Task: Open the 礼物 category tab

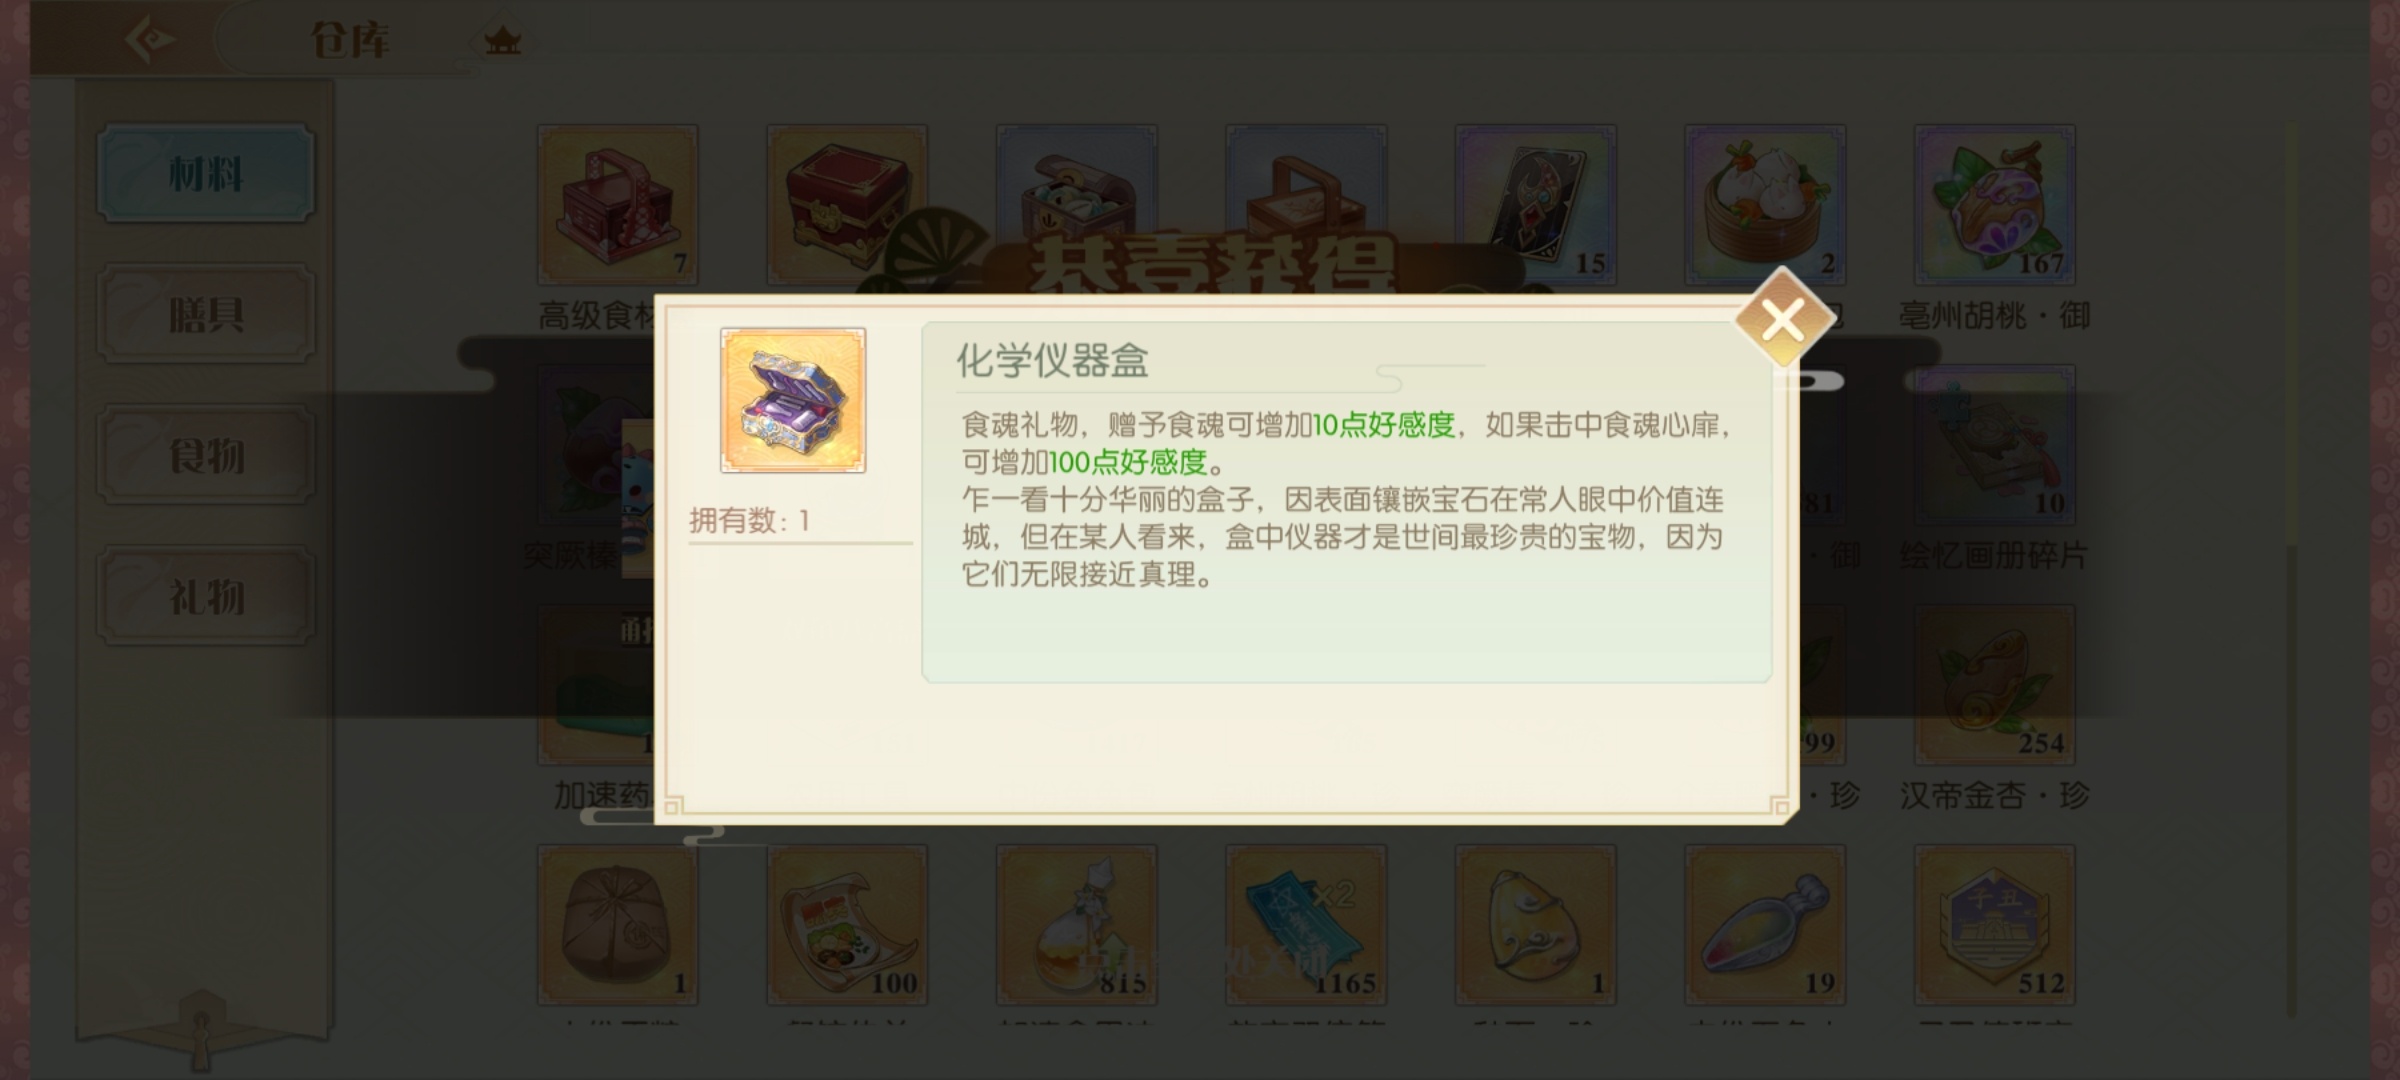Action: coord(206,597)
